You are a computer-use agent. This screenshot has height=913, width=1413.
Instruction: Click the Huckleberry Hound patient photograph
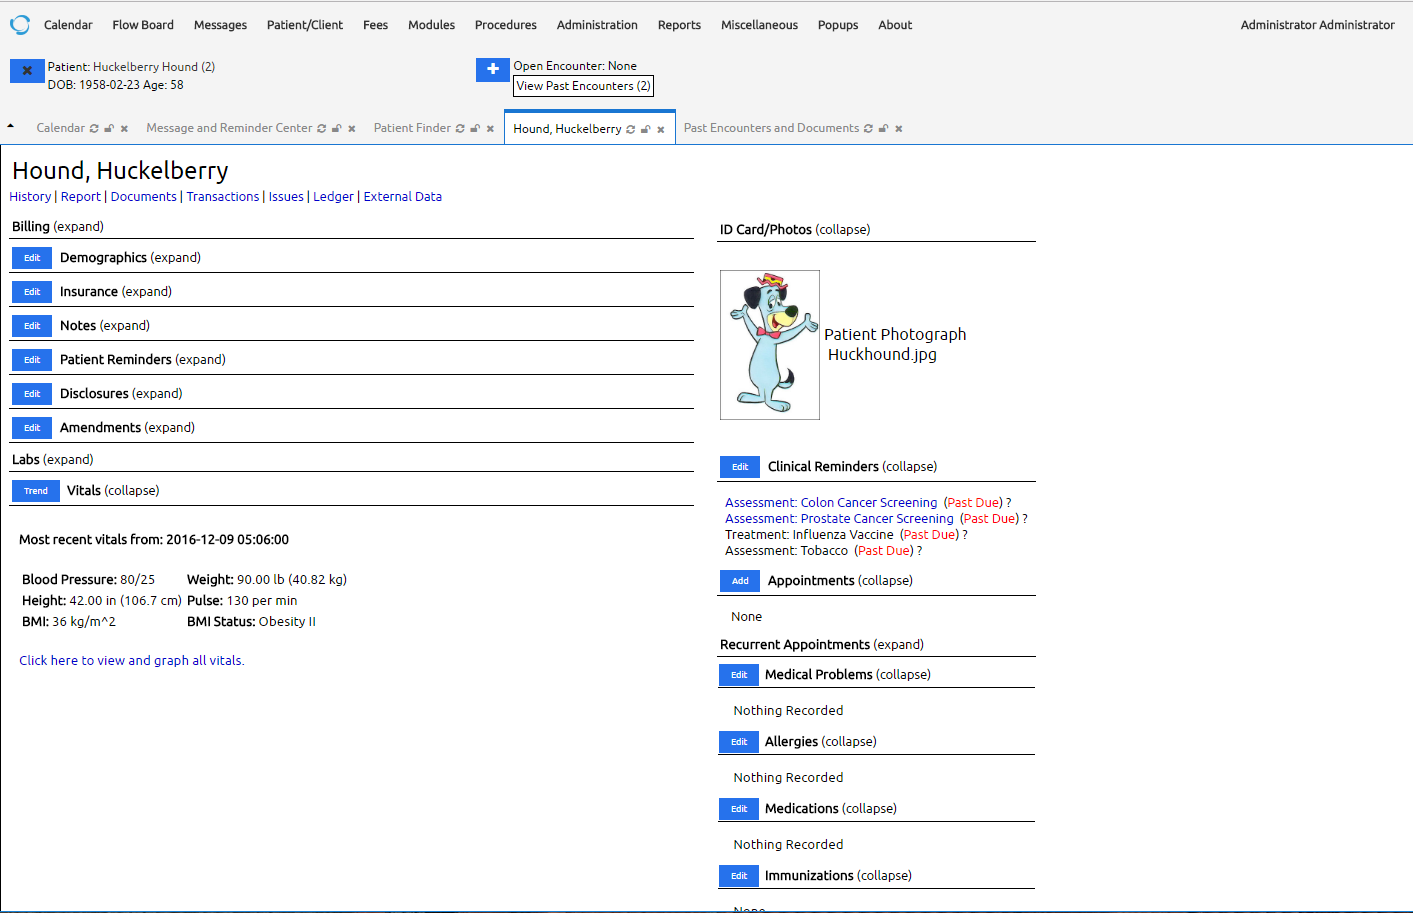coord(770,345)
